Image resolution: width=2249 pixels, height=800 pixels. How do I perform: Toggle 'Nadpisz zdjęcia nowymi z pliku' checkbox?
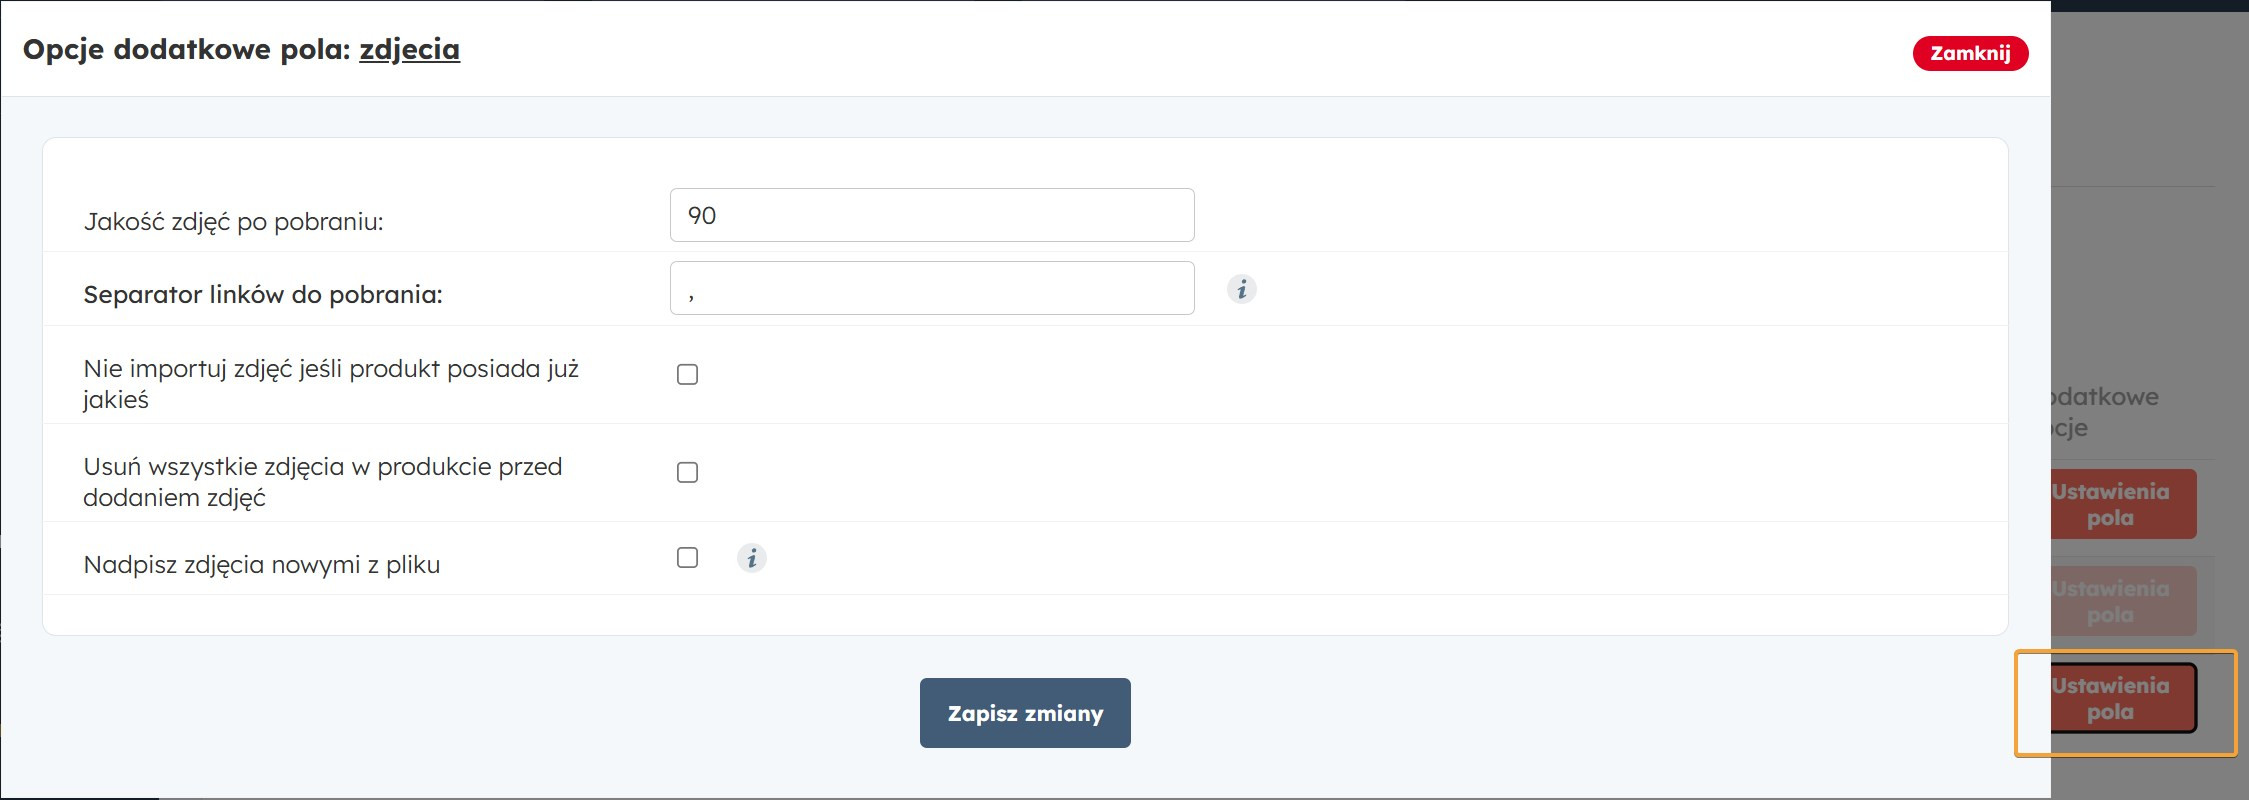point(687,558)
